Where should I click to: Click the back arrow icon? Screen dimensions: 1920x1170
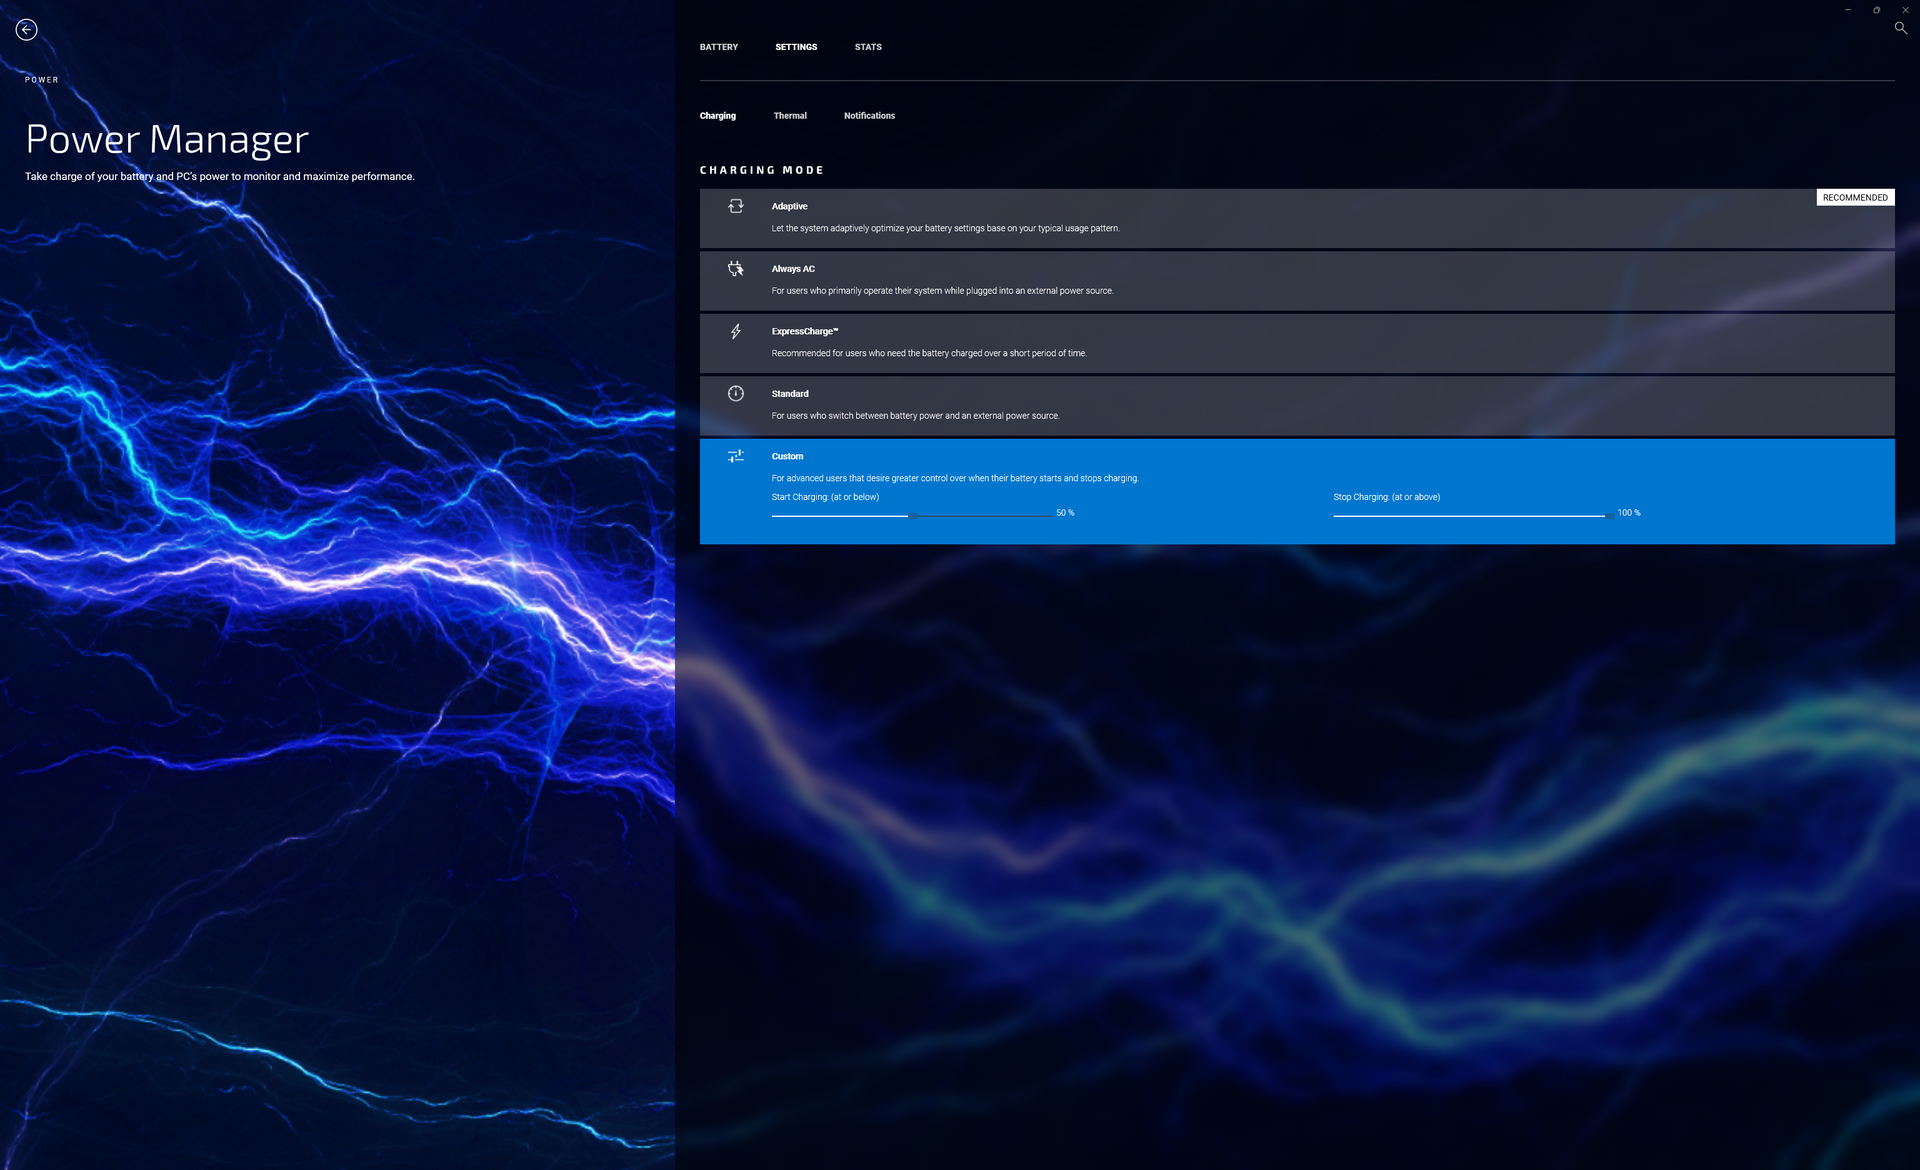pos(27,30)
